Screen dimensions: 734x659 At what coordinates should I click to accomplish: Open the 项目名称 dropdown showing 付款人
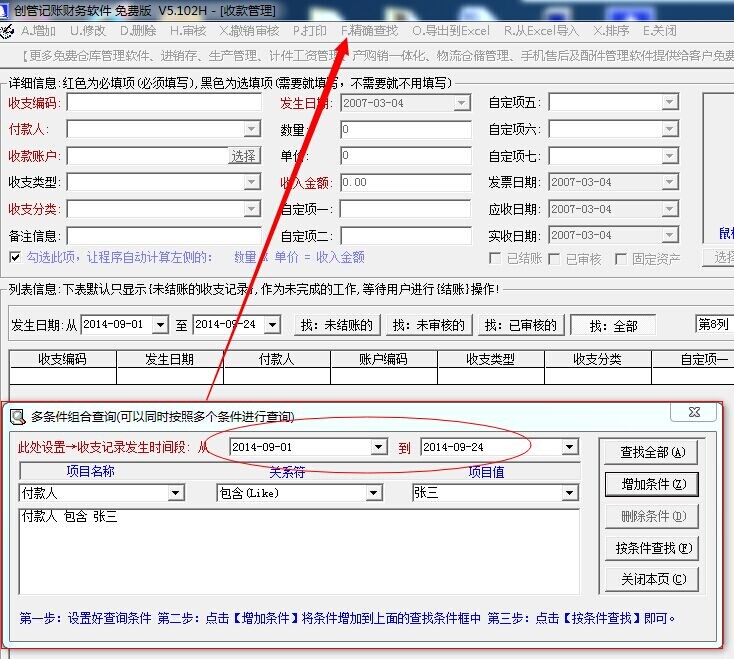tap(176, 493)
